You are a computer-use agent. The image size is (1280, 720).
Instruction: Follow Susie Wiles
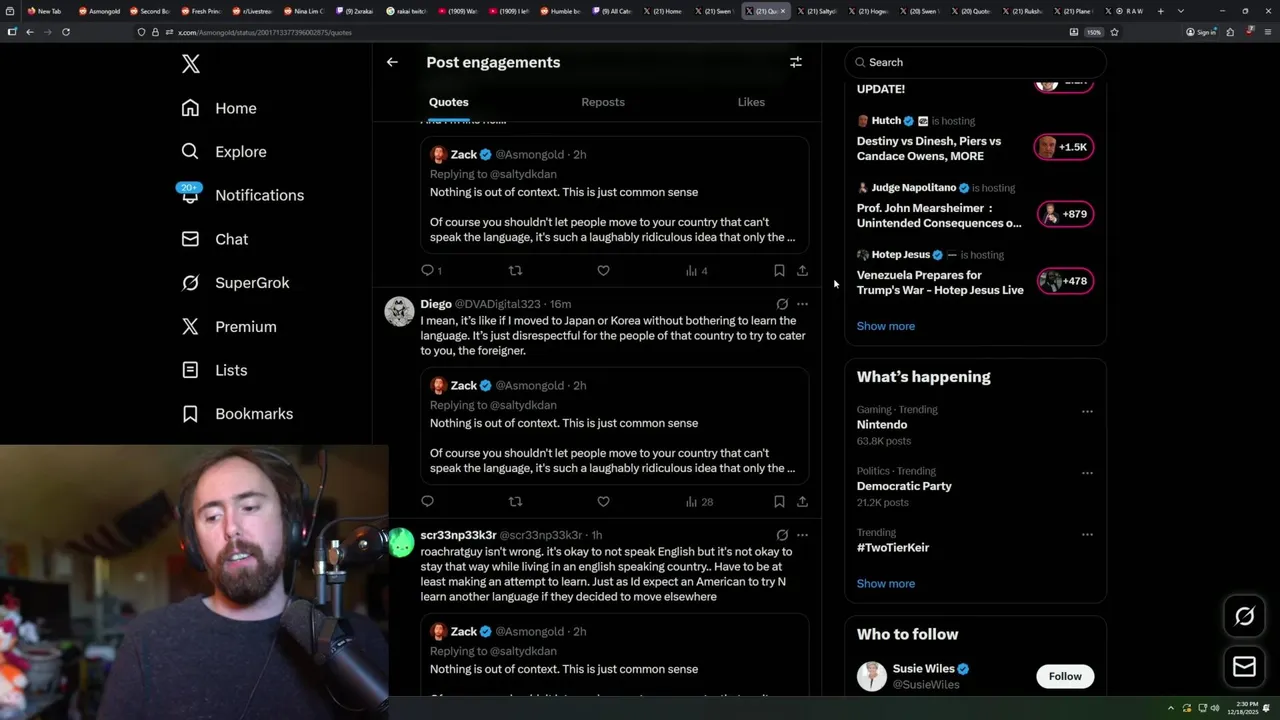[1065, 676]
